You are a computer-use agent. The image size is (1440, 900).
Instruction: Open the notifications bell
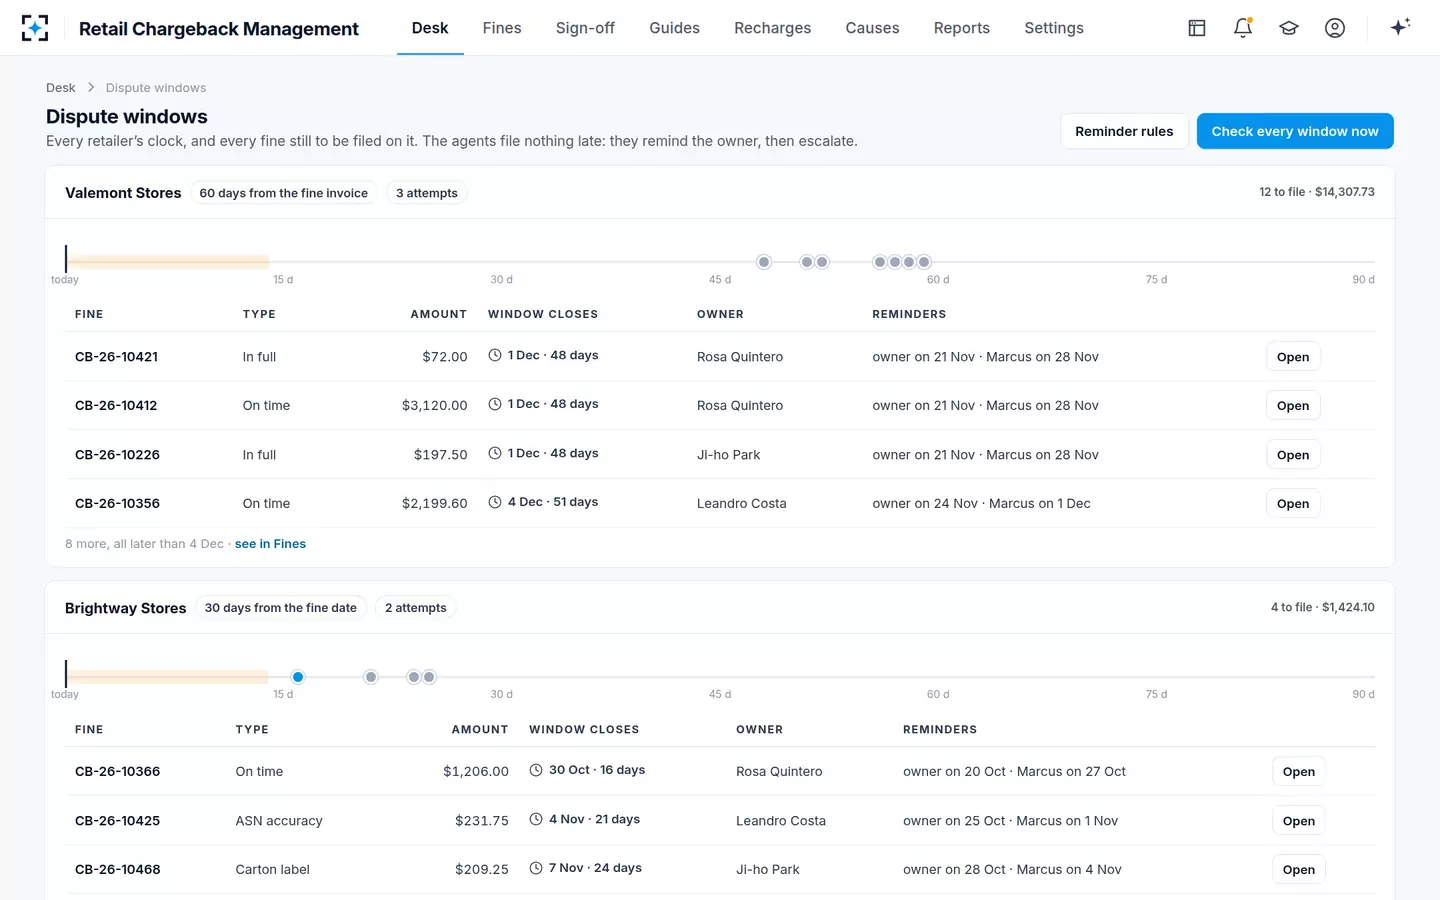click(x=1243, y=28)
